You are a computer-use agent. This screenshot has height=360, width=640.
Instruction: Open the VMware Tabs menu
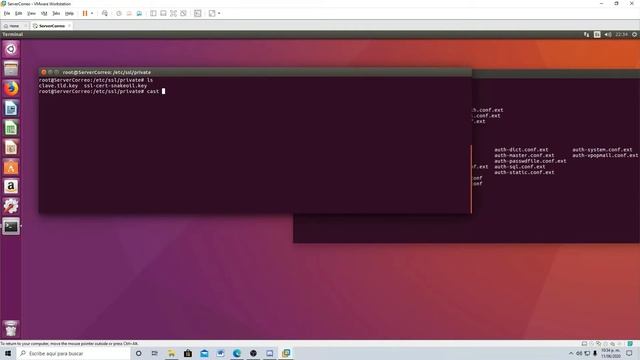click(x=56, y=13)
